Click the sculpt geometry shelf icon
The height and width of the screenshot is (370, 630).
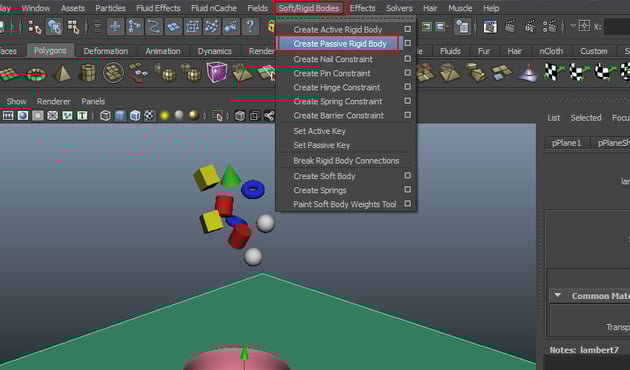coord(528,73)
